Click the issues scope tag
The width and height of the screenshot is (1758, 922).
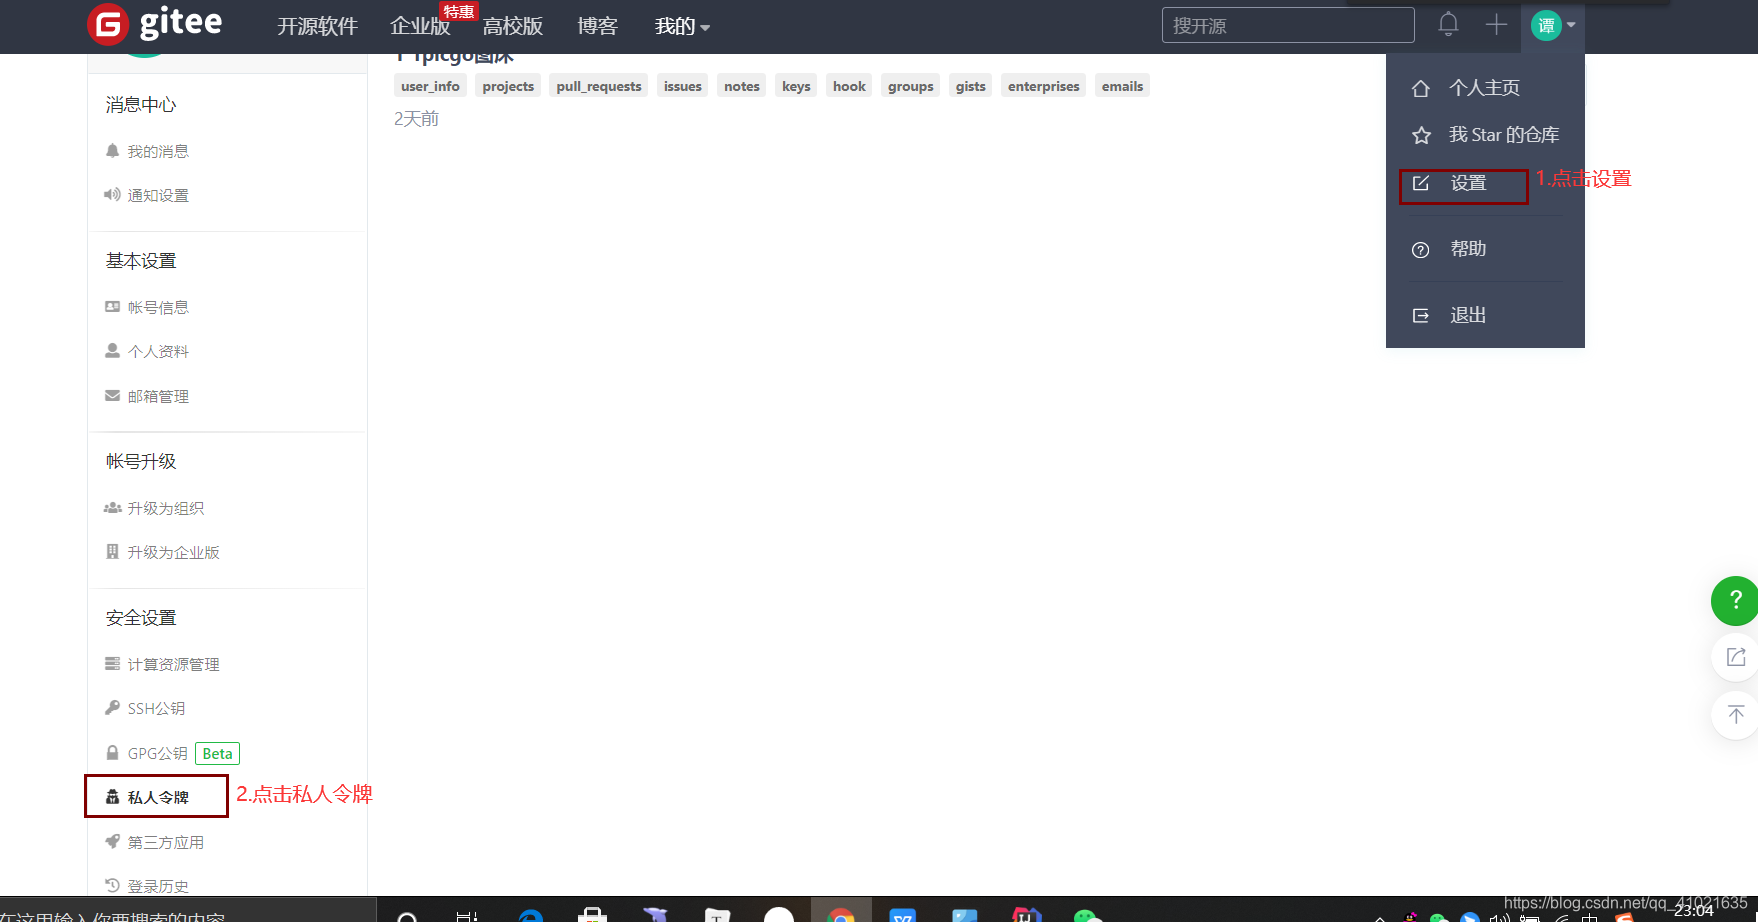click(683, 86)
